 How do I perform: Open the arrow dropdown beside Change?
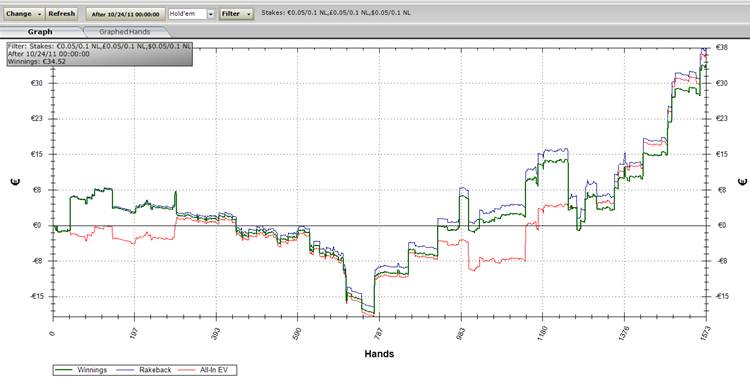point(39,14)
